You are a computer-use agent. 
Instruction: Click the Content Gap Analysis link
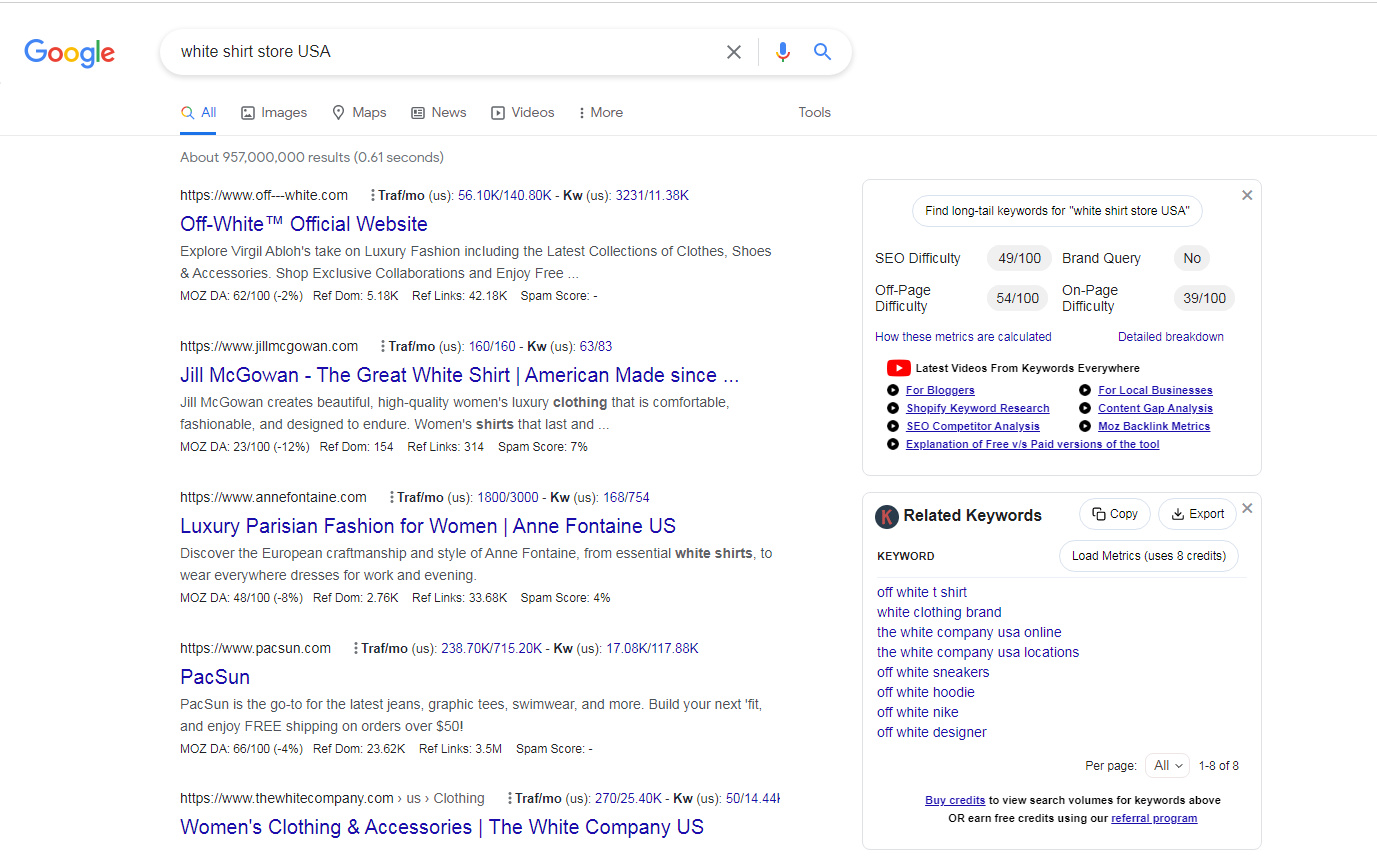1155,408
